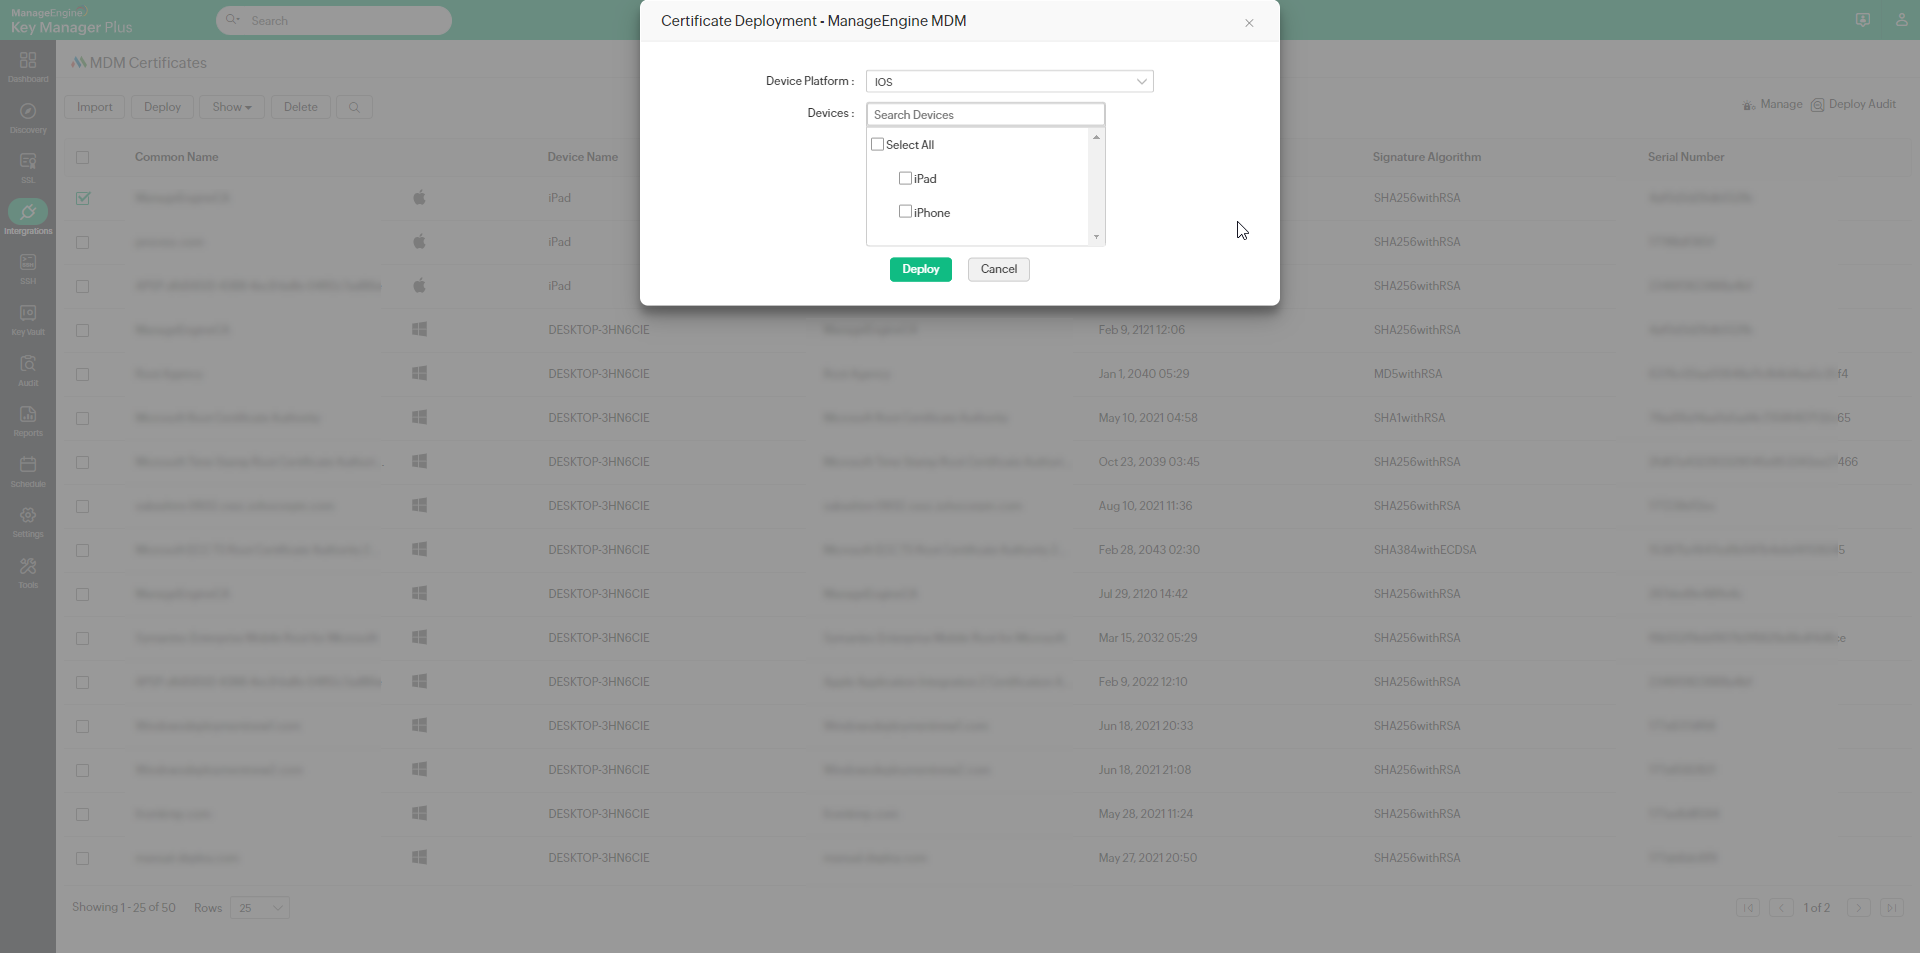This screenshot has height=953, width=1920.
Task: Click the expiry date Jun 18, 2021 21:08
Action: click(1145, 770)
